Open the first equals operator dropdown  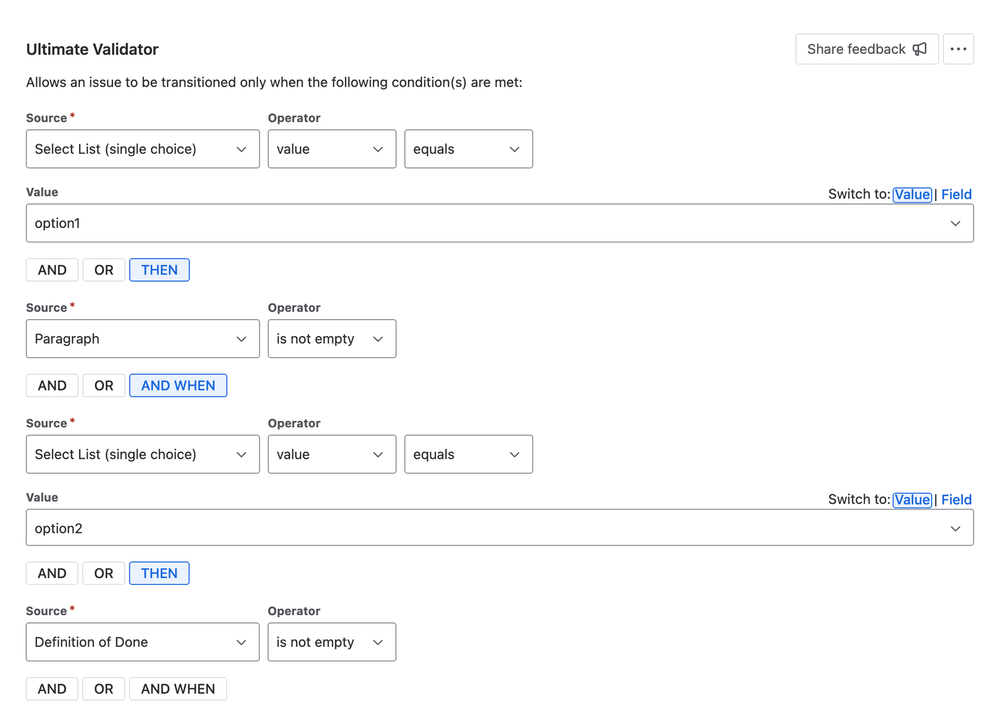[468, 149]
